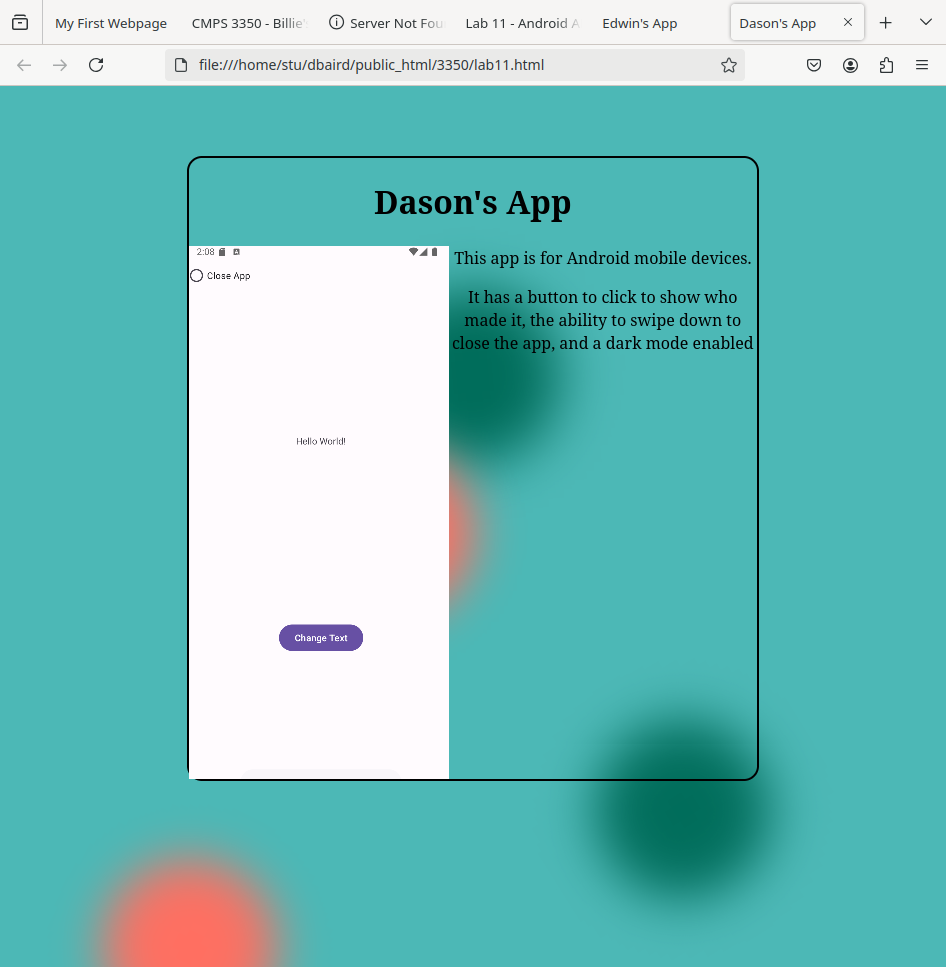The image size is (946, 967).
Task: Expand the list all tabs chevron
Action: pyautogui.click(x=925, y=23)
